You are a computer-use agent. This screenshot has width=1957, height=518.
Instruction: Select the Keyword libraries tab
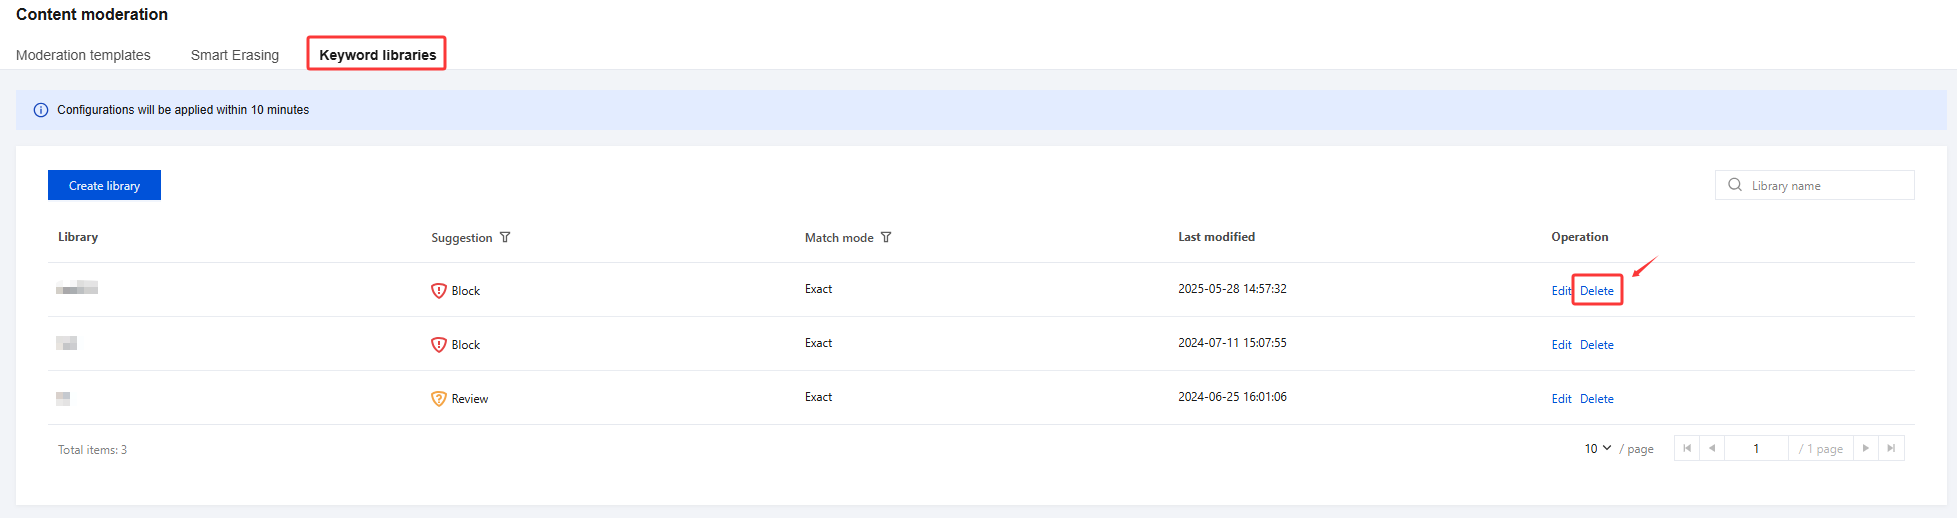(377, 55)
